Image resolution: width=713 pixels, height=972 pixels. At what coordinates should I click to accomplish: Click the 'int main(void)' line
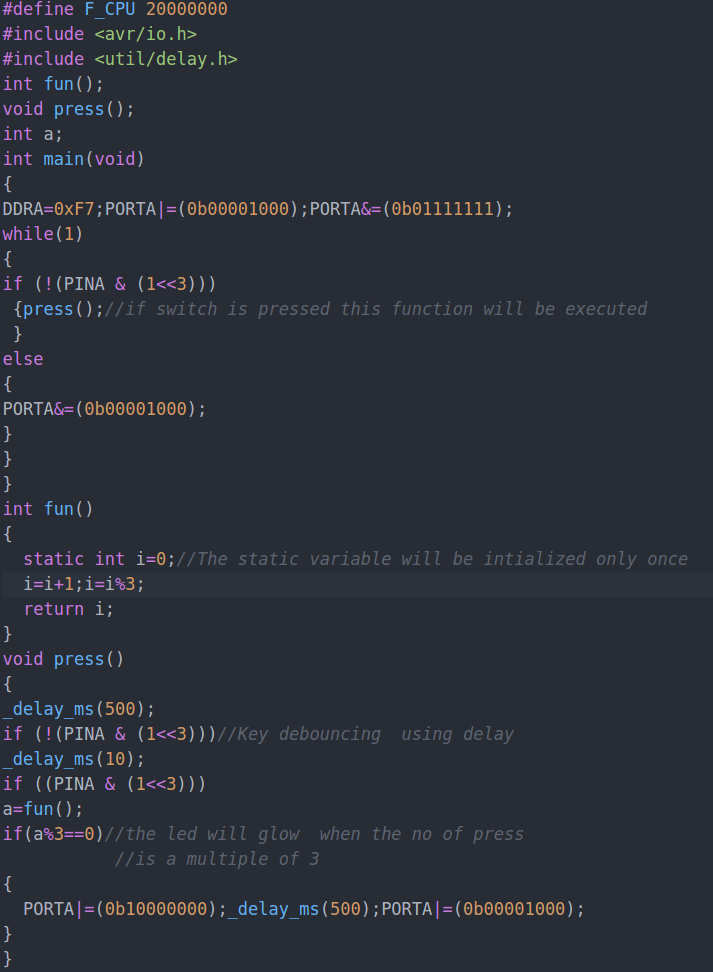(x=74, y=159)
